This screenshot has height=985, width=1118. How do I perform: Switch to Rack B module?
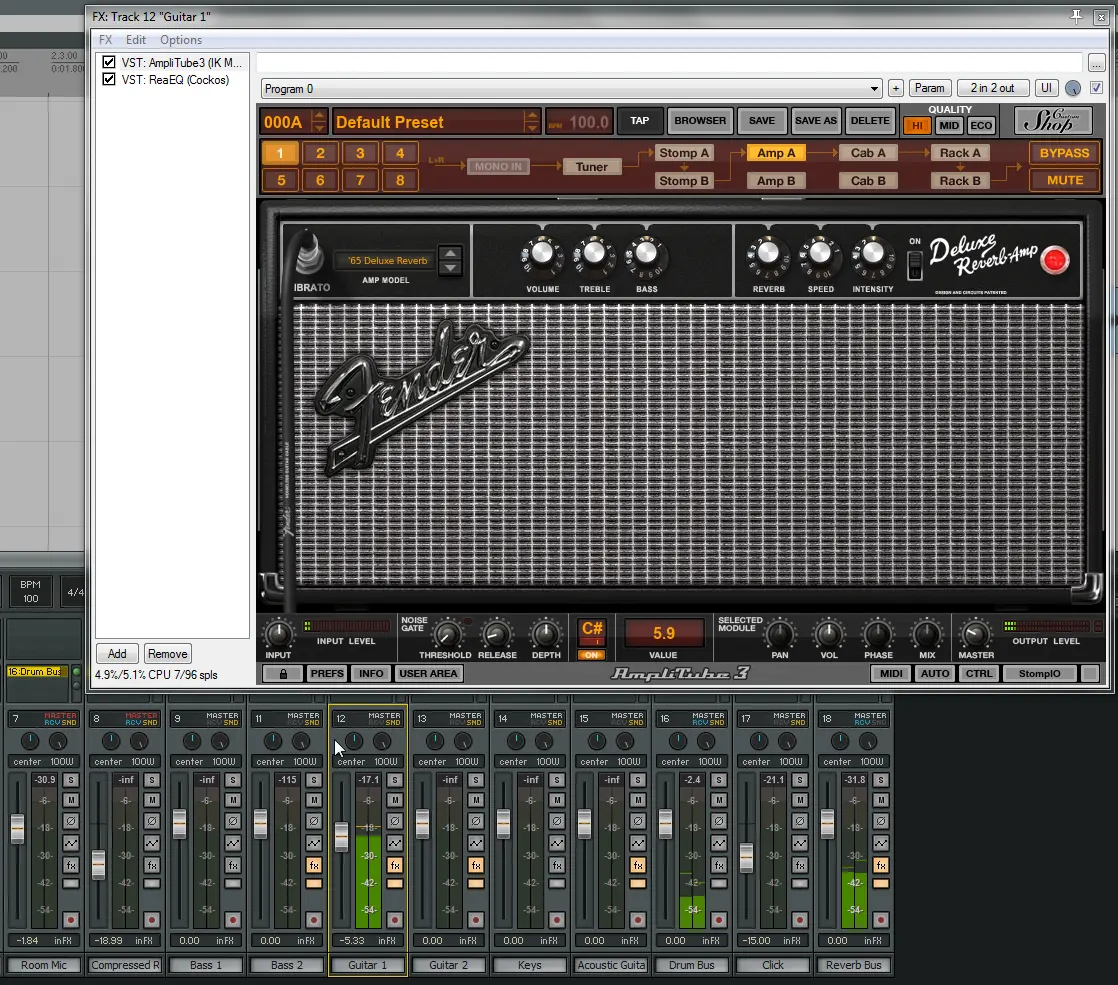click(x=959, y=180)
